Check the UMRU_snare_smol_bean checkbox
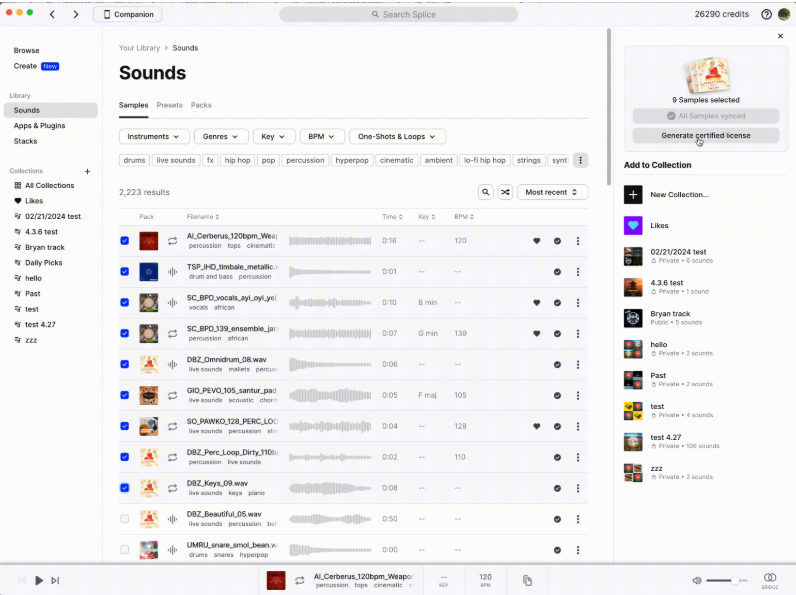This screenshot has height=595, width=796. tap(124, 550)
